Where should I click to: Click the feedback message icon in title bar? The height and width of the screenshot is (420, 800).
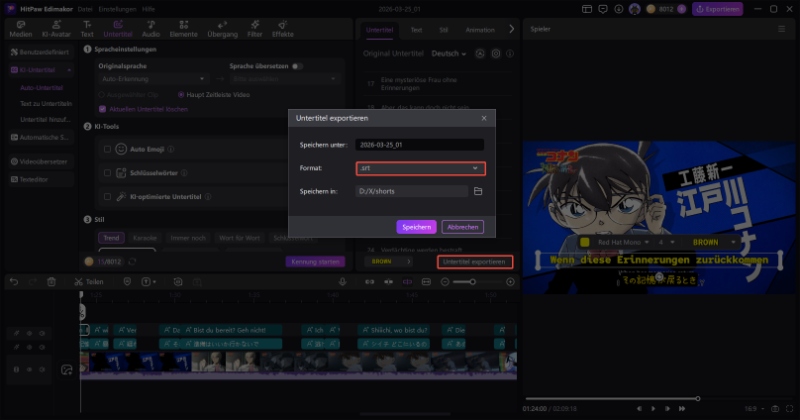603,9
